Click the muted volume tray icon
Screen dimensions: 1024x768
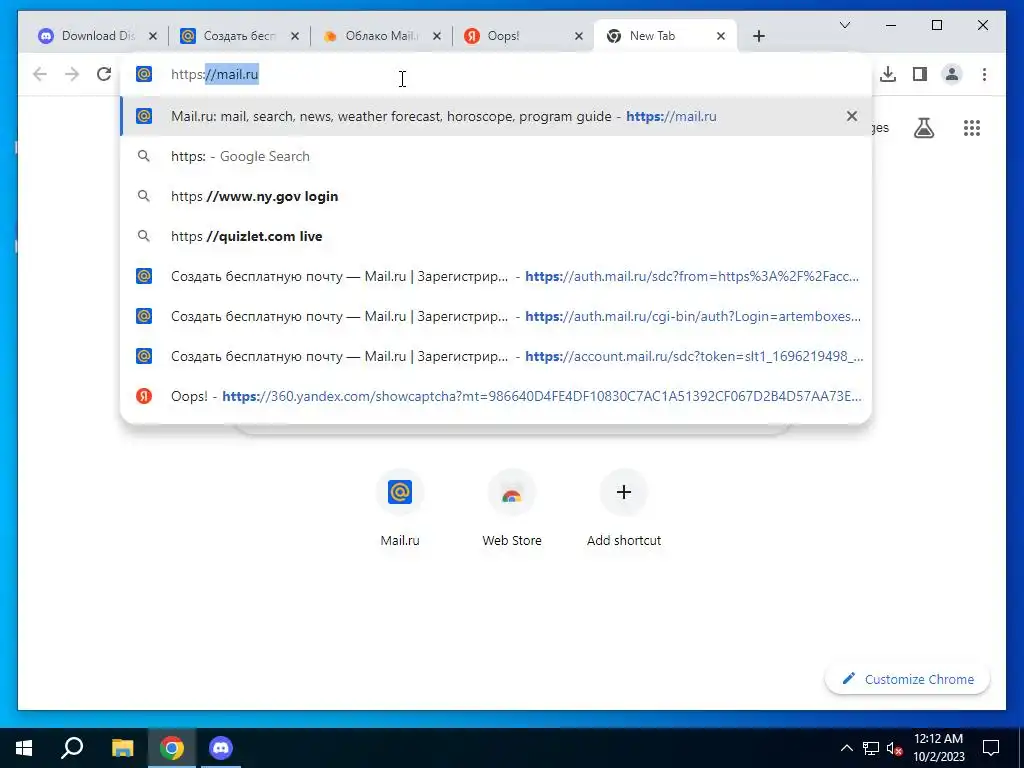[894, 748]
